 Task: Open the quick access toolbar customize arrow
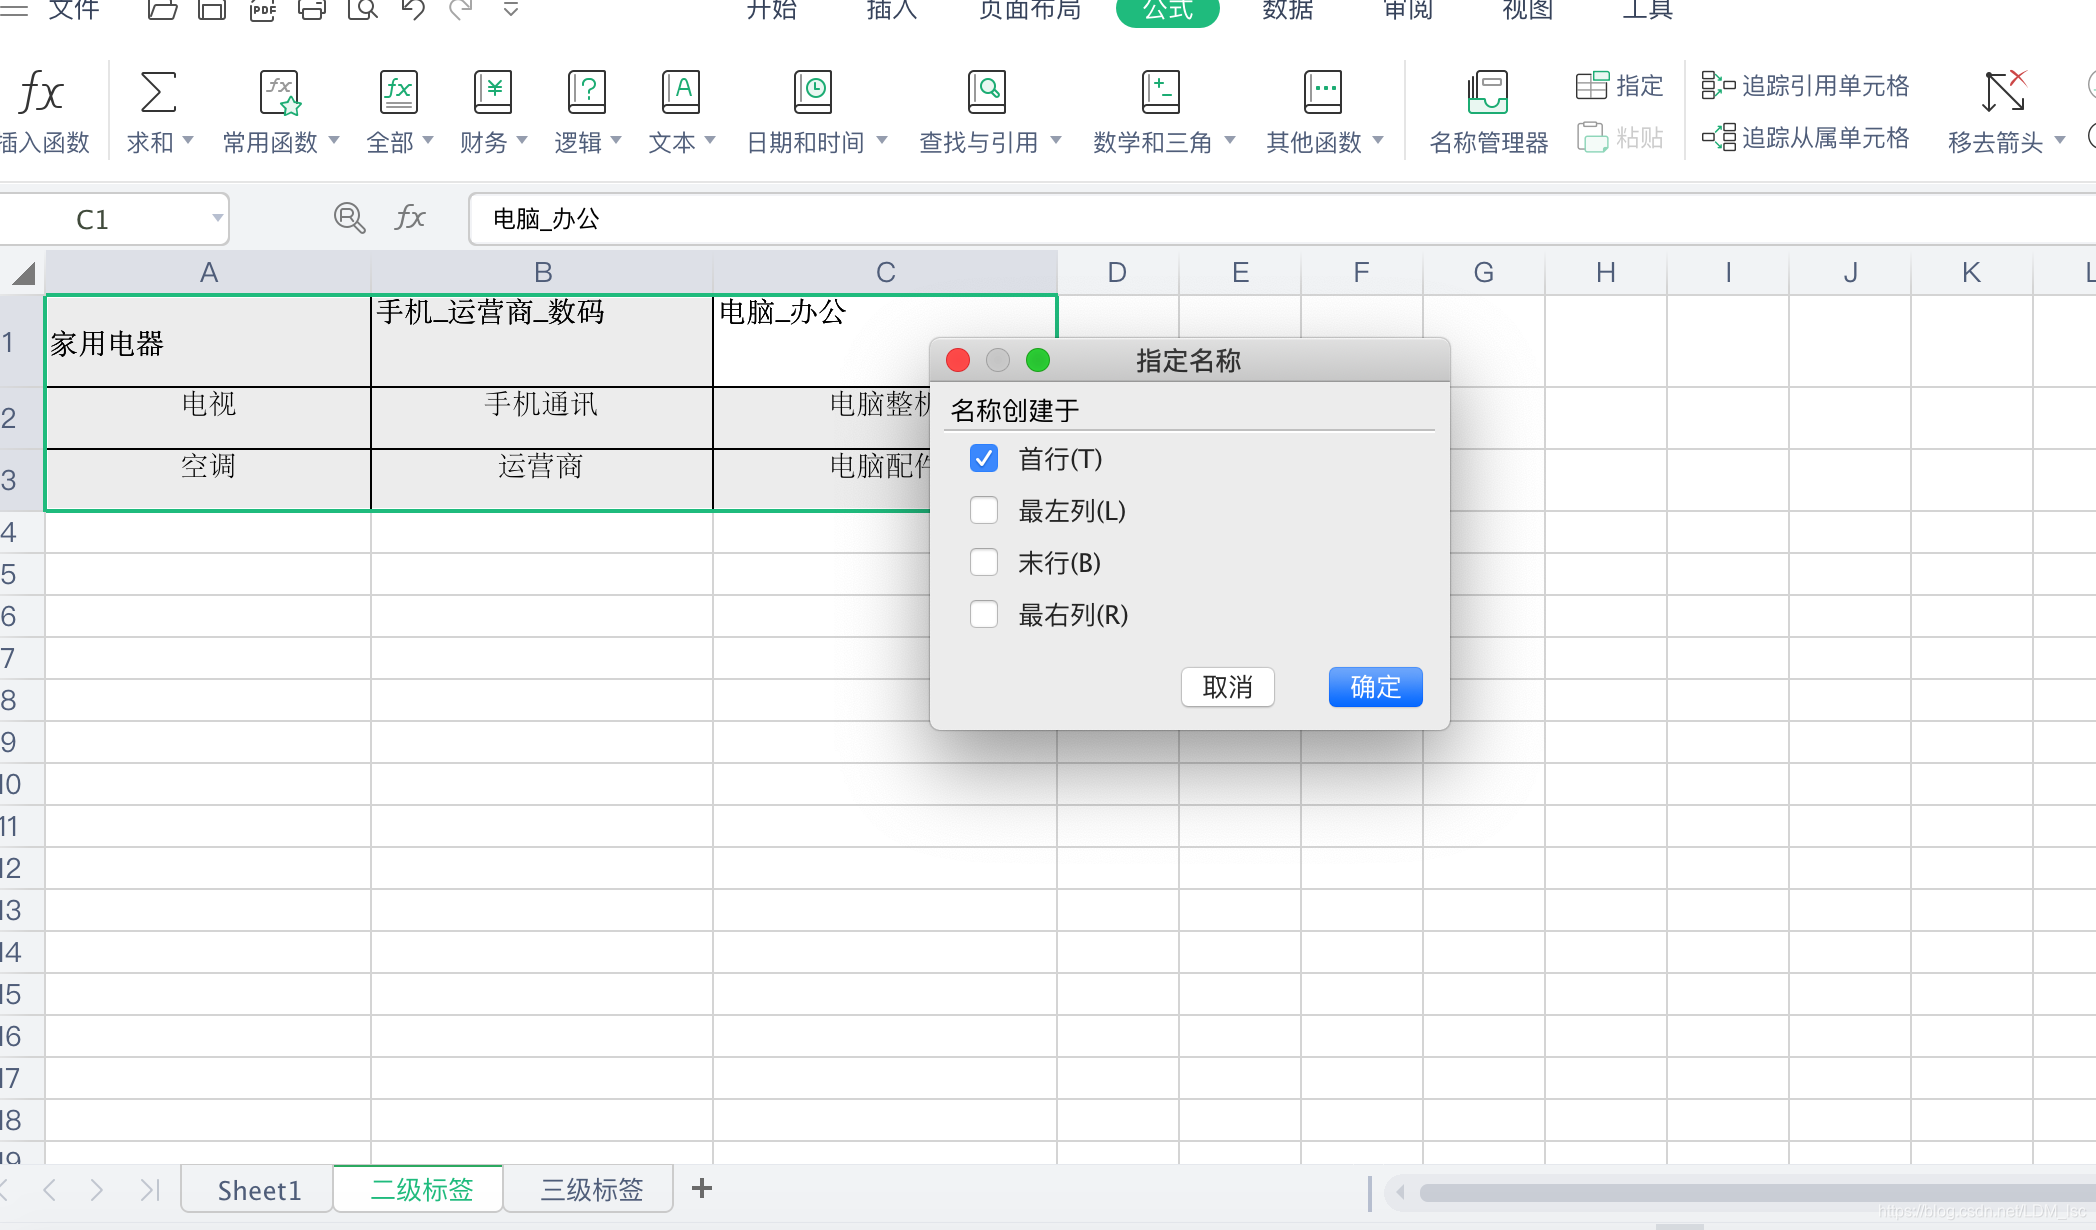[511, 10]
